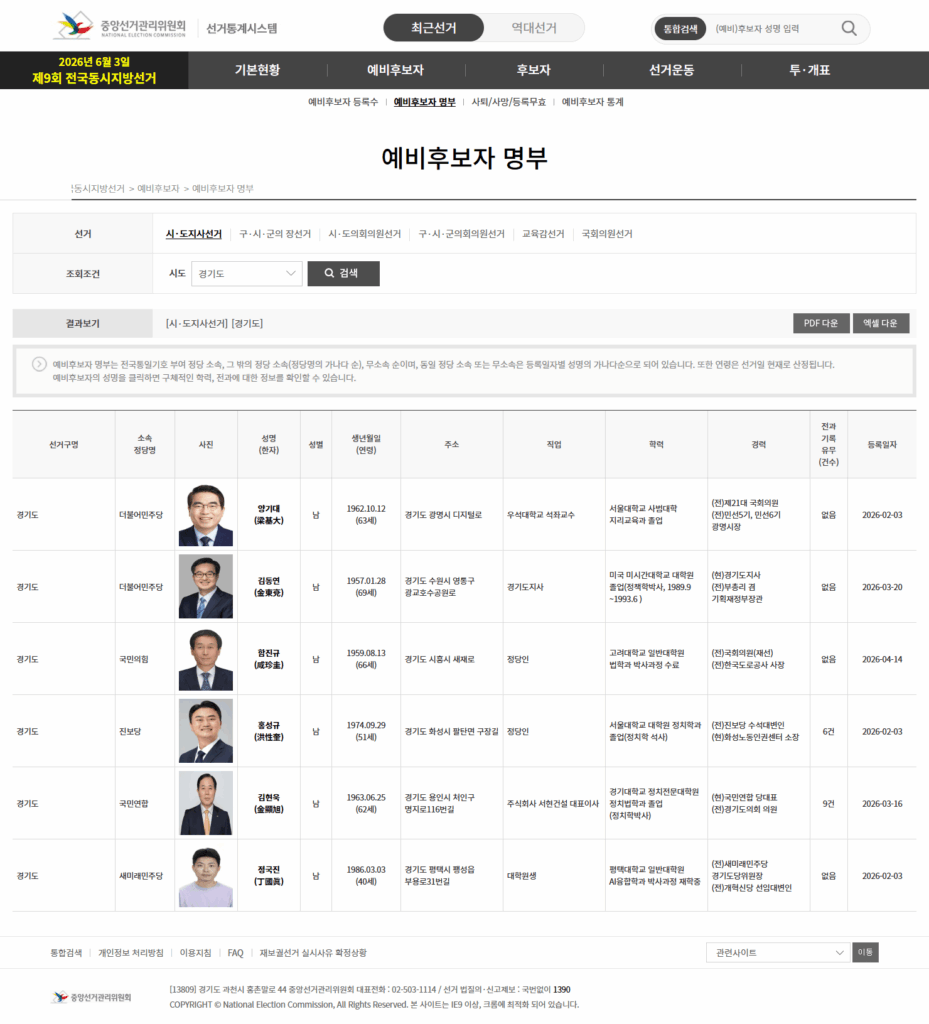Download results via 엑셀 다운 button

tap(880, 323)
